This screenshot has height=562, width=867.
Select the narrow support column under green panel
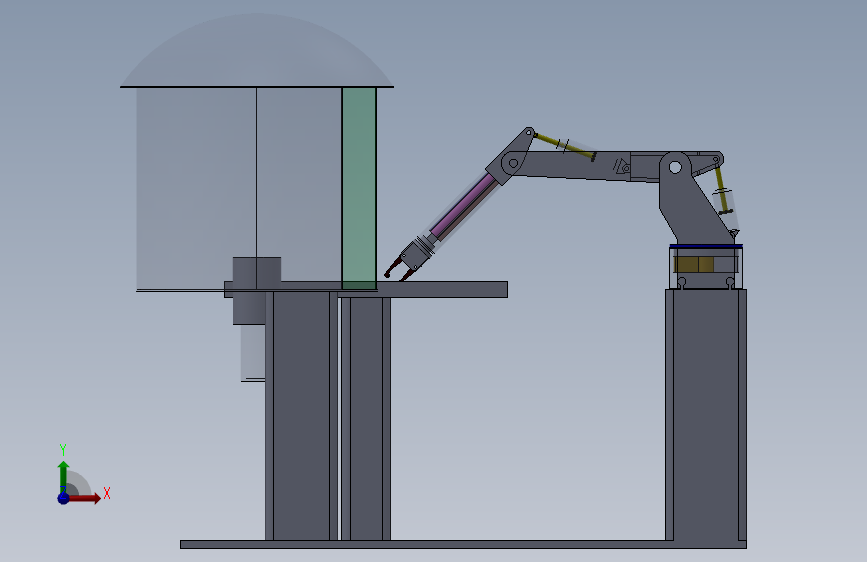point(366,419)
